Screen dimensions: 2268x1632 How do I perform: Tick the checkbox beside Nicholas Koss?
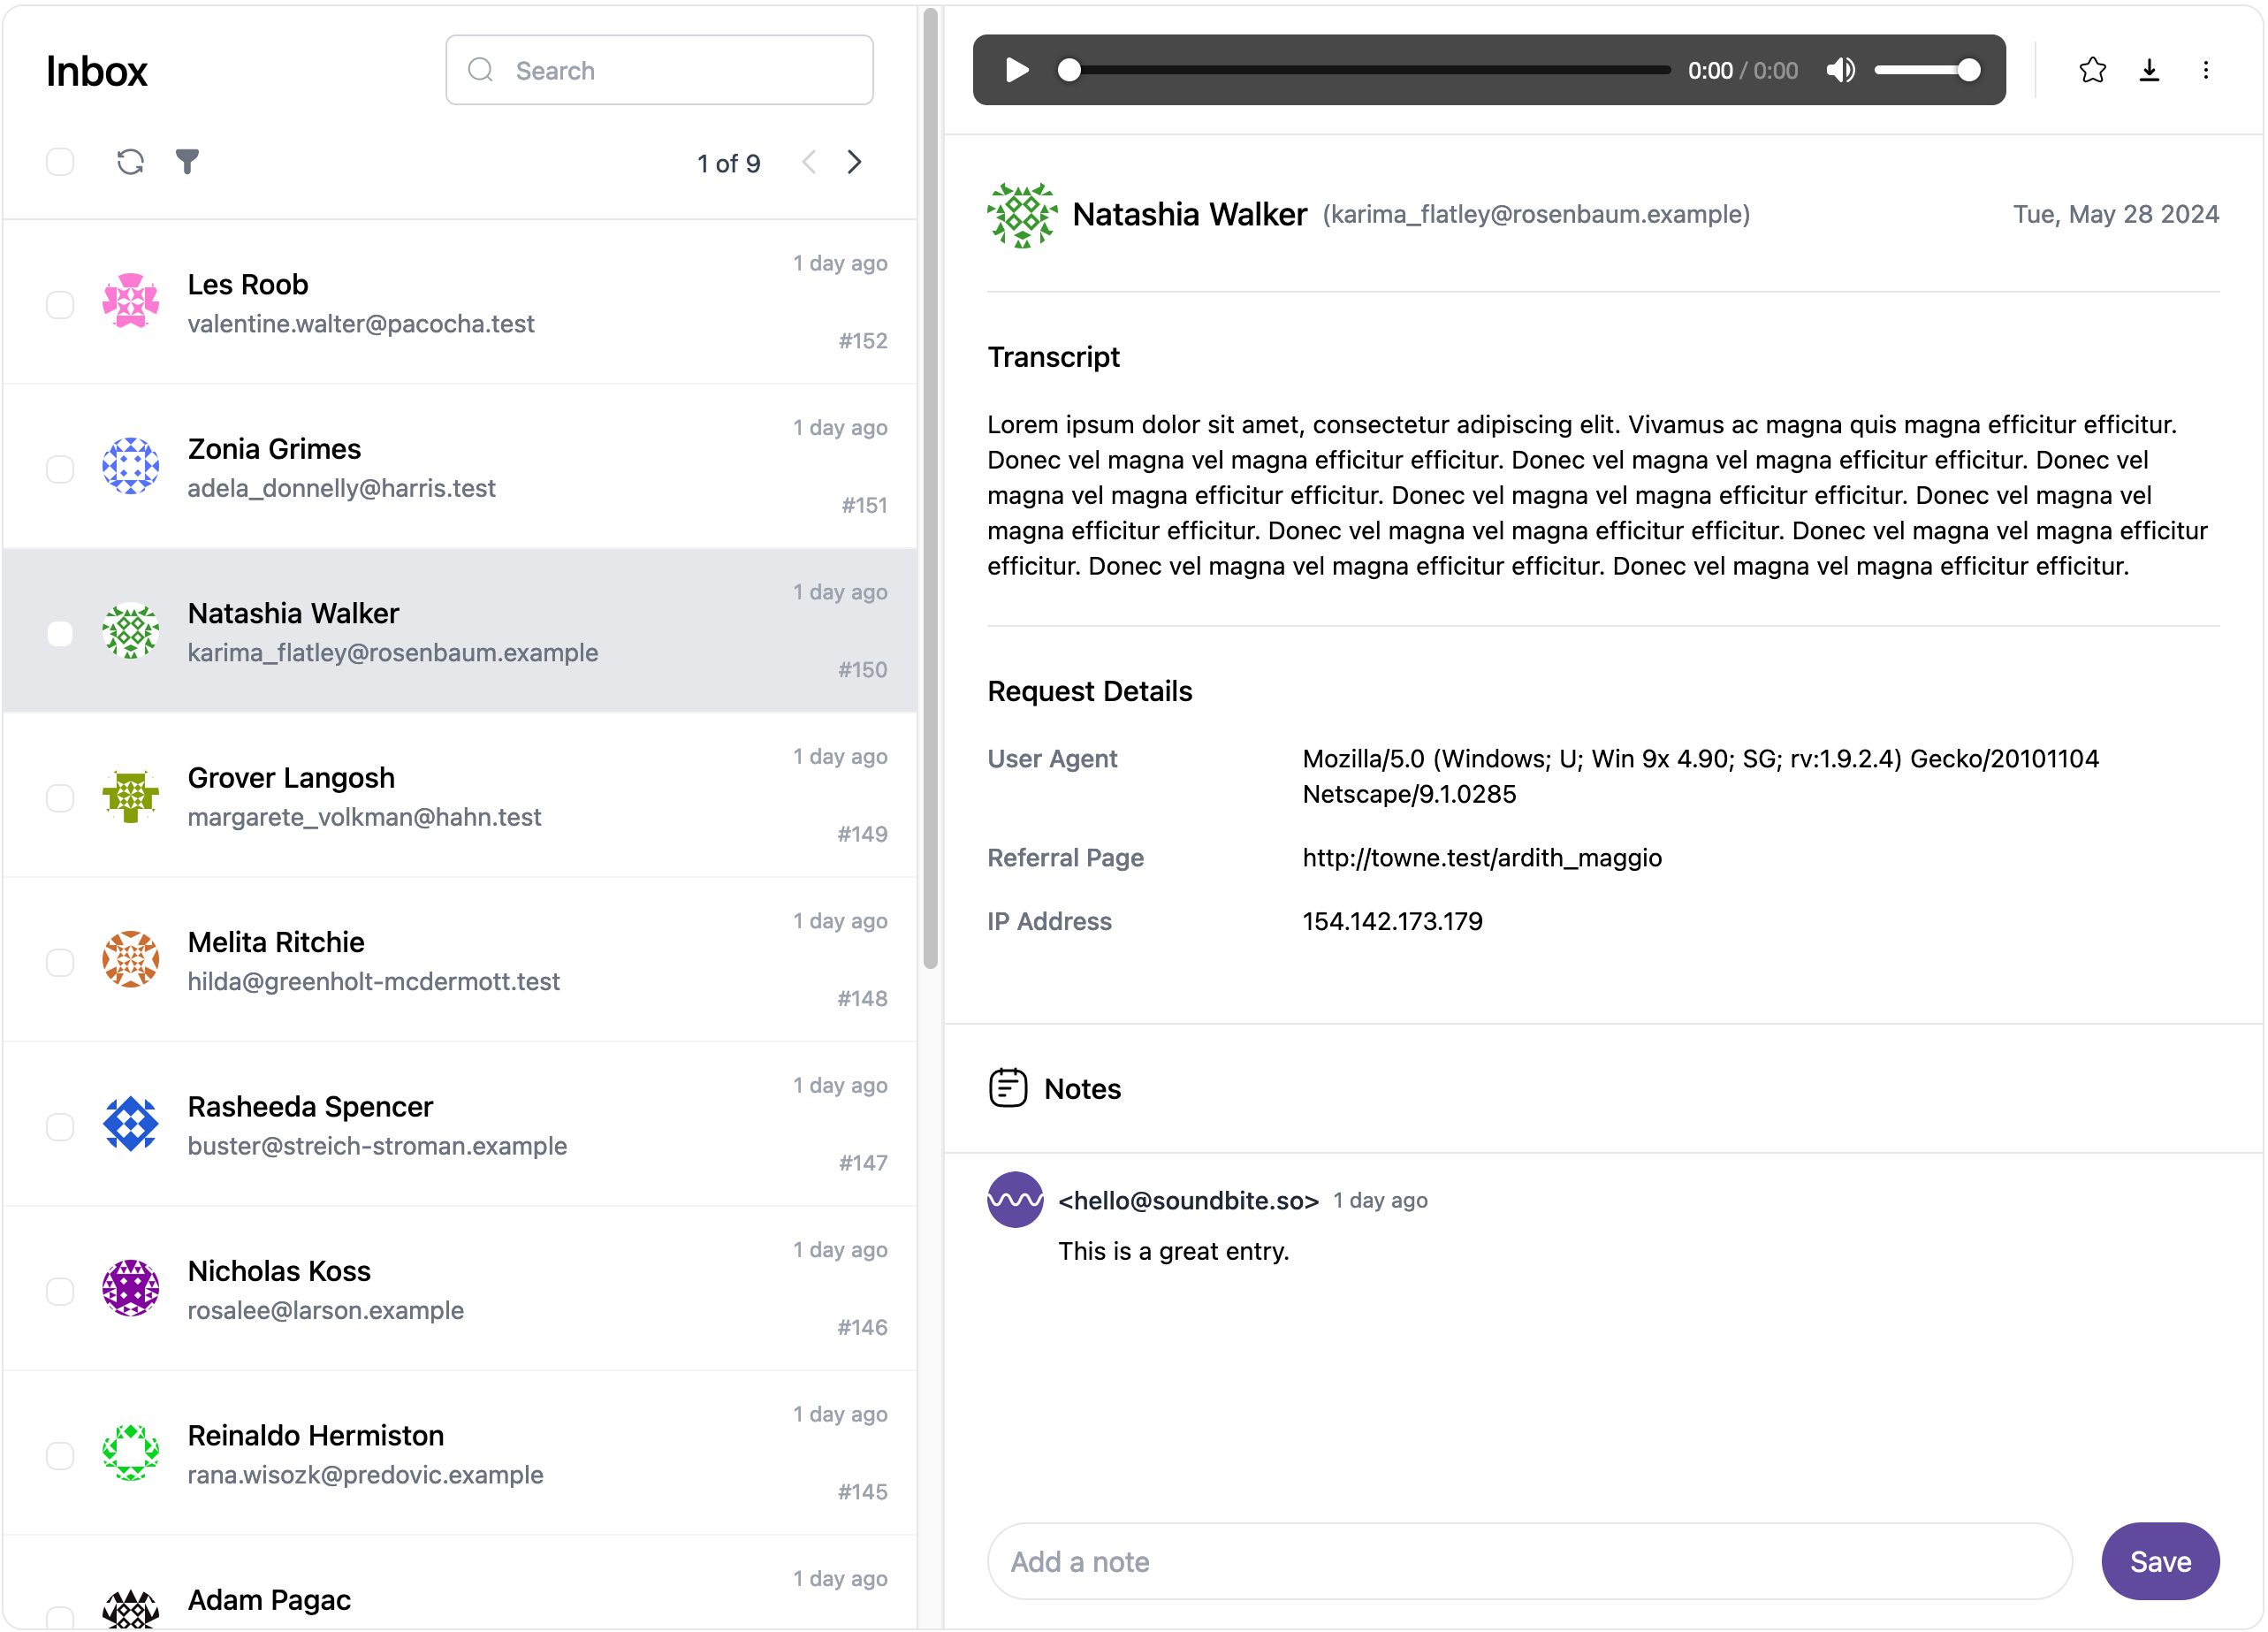coord(60,1290)
